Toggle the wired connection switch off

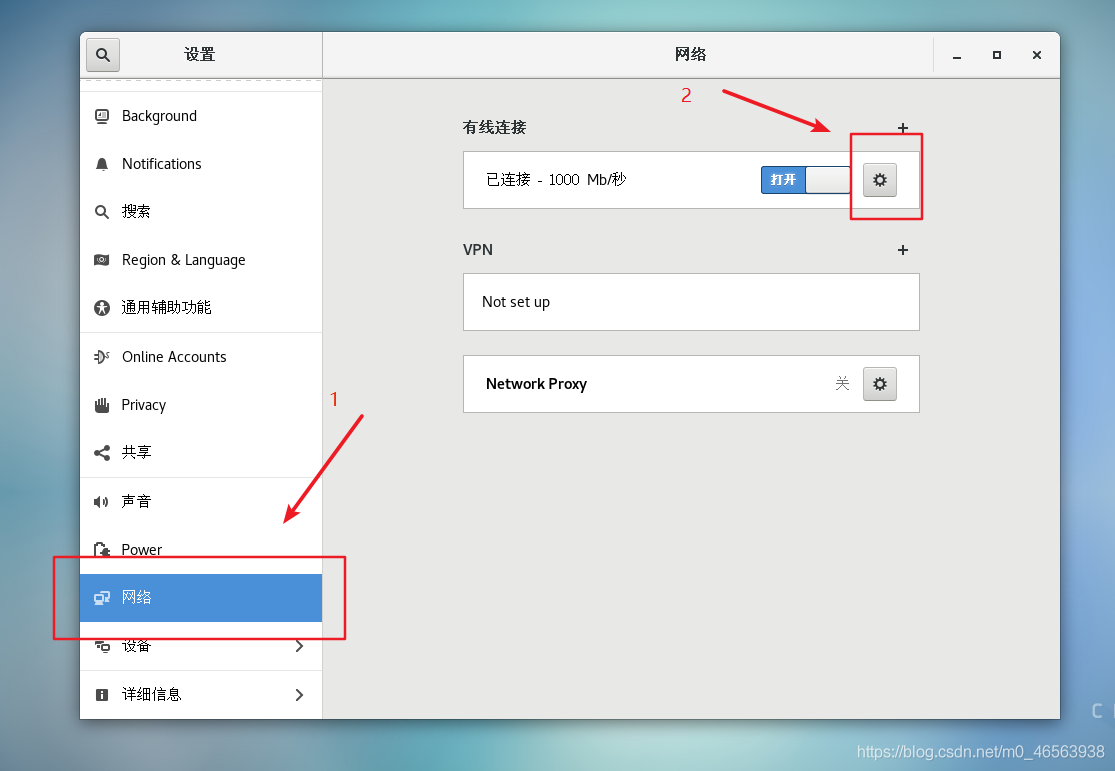(806, 180)
